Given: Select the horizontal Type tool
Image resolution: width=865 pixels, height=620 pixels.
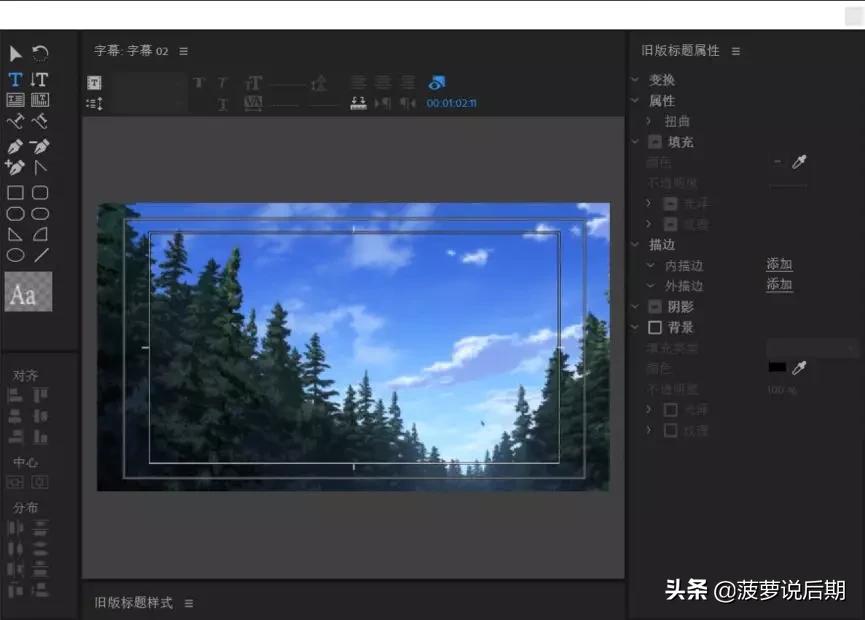Looking at the screenshot, I should [14, 79].
